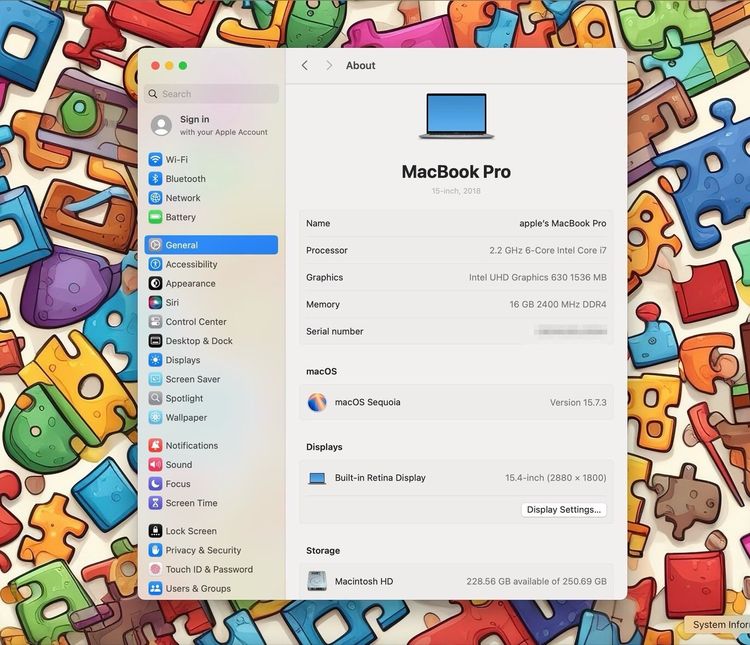This screenshot has height=645, width=750.
Task: Click the Wi-Fi icon in sidebar
Action: click(x=155, y=159)
